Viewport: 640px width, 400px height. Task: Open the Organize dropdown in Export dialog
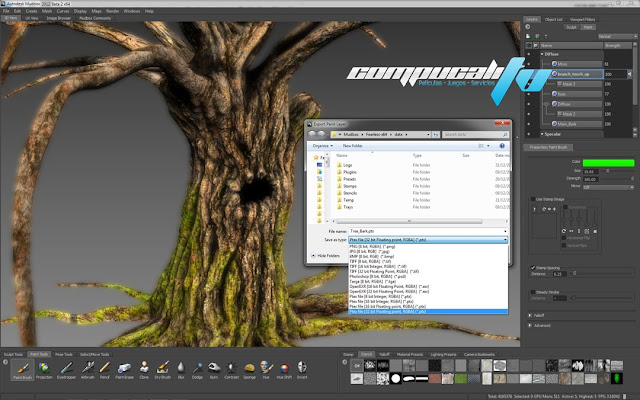coord(322,146)
